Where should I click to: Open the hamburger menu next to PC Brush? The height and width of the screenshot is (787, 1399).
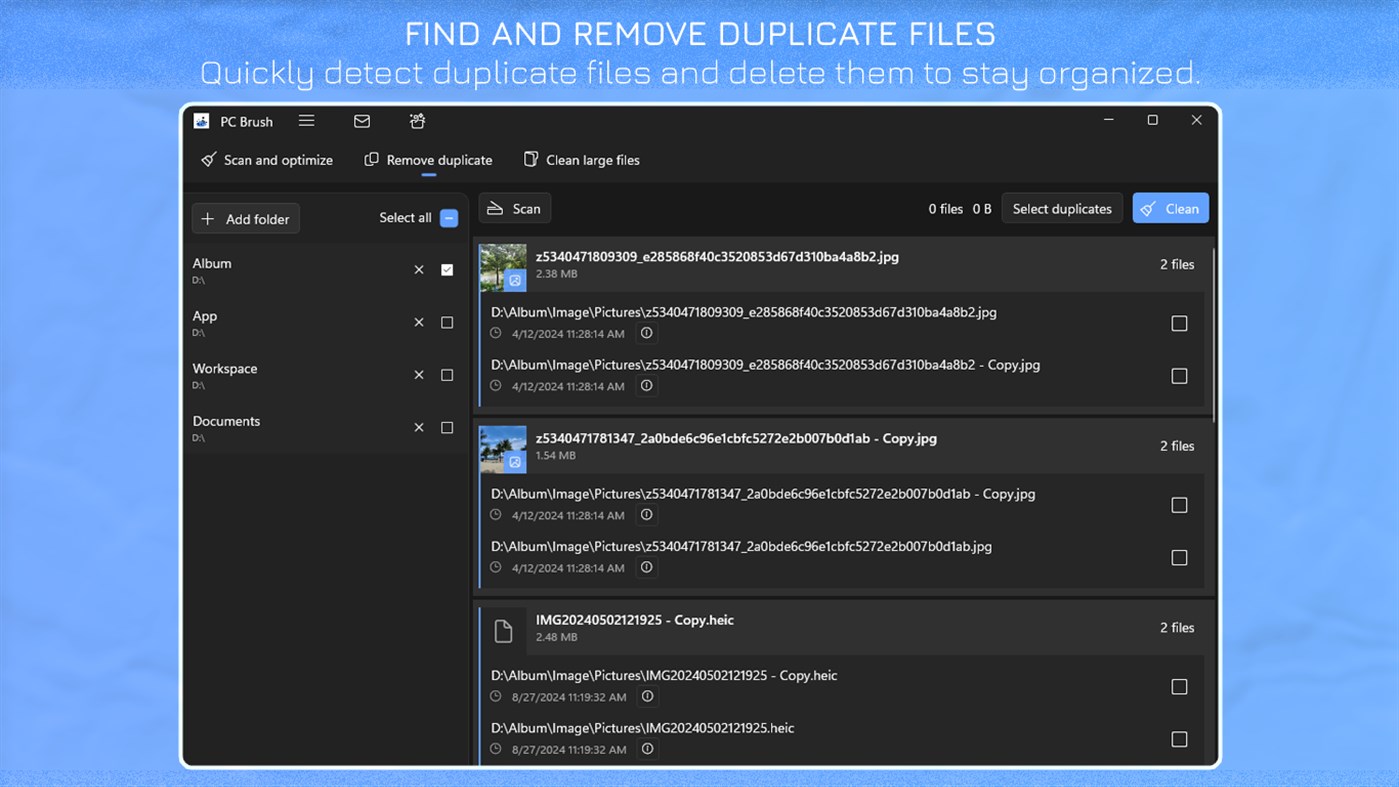click(x=306, y=120)
